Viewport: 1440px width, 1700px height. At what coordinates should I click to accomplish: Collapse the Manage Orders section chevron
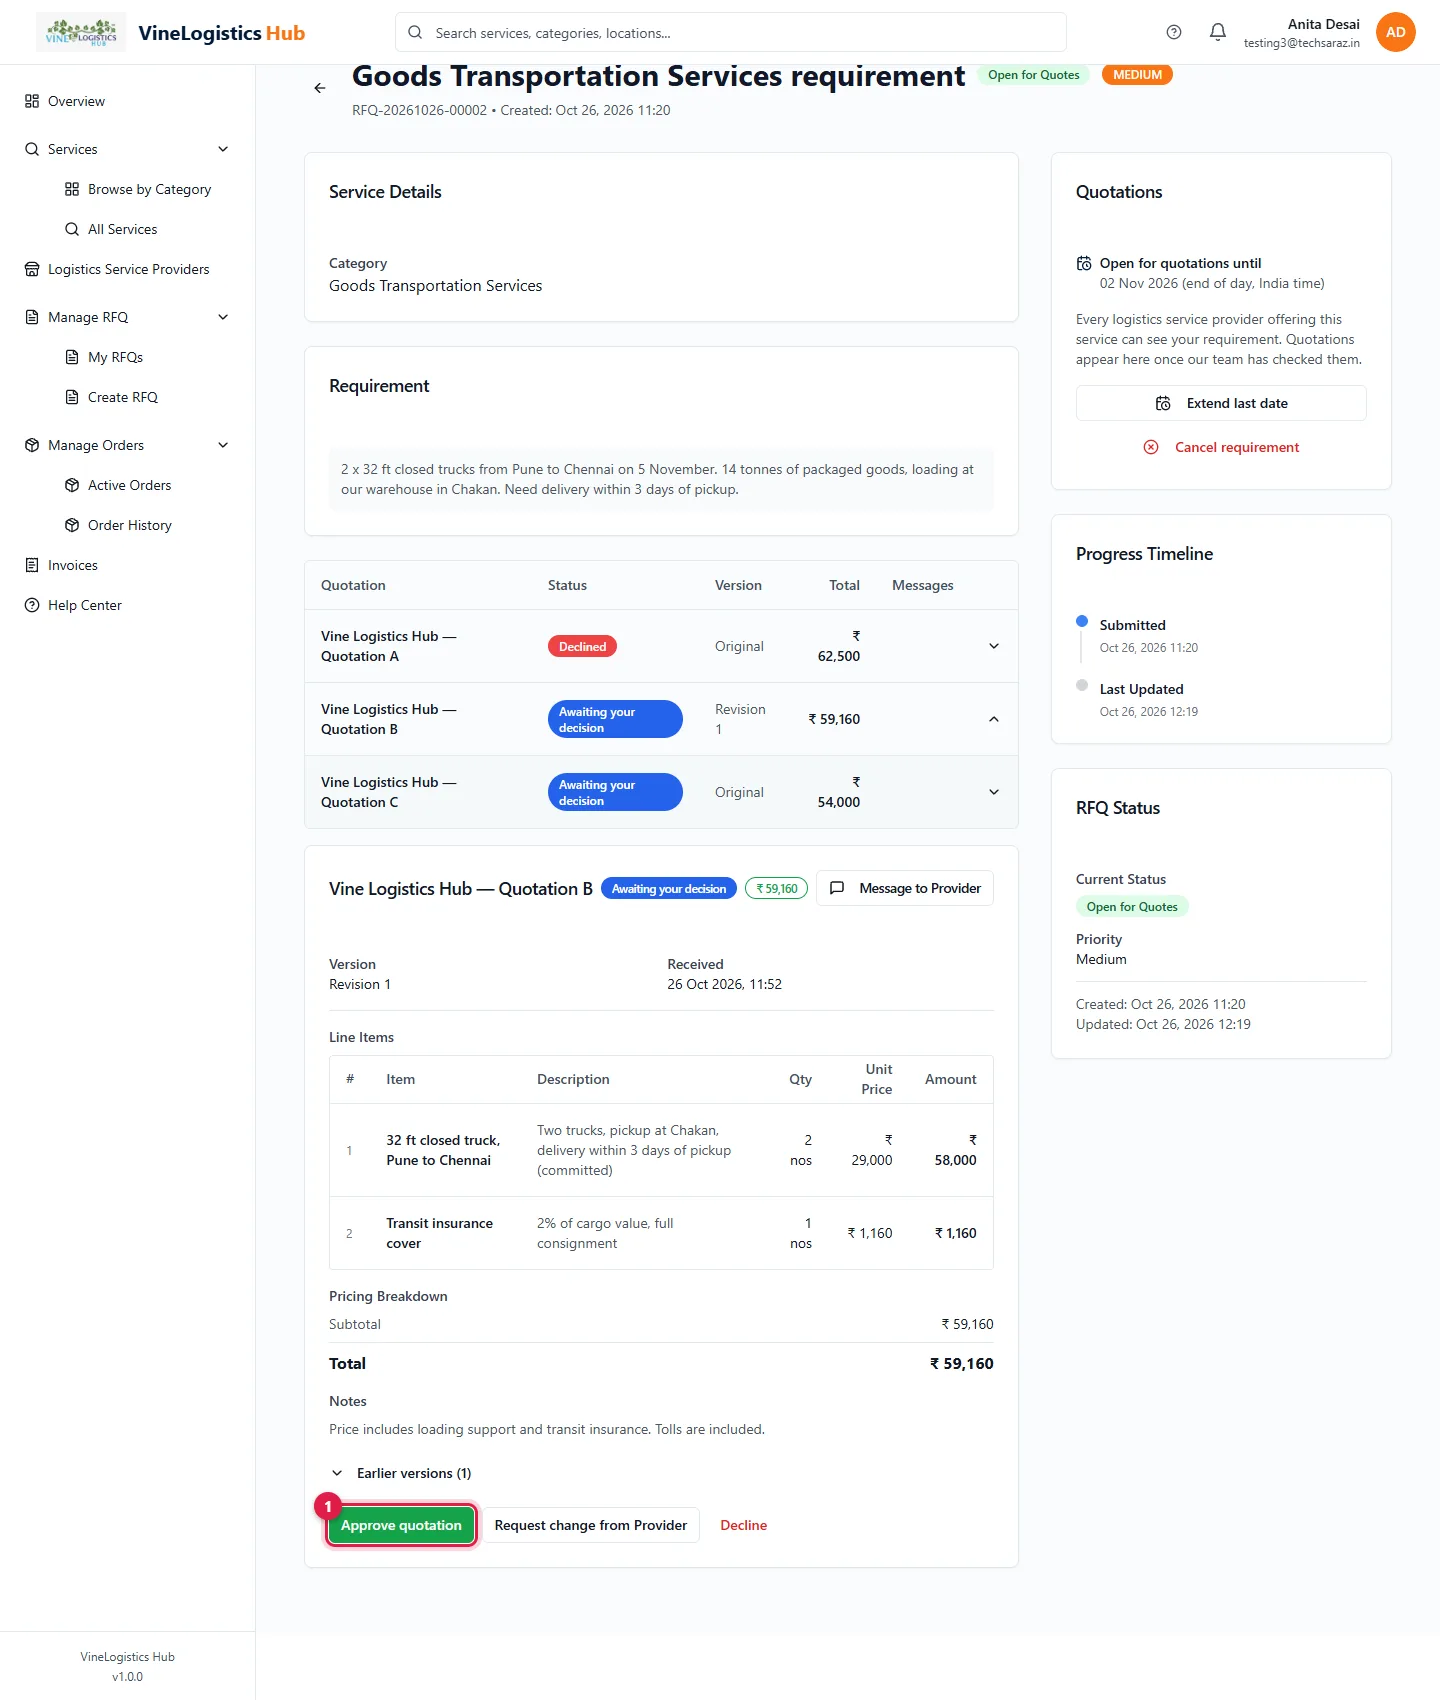point(223,445)
